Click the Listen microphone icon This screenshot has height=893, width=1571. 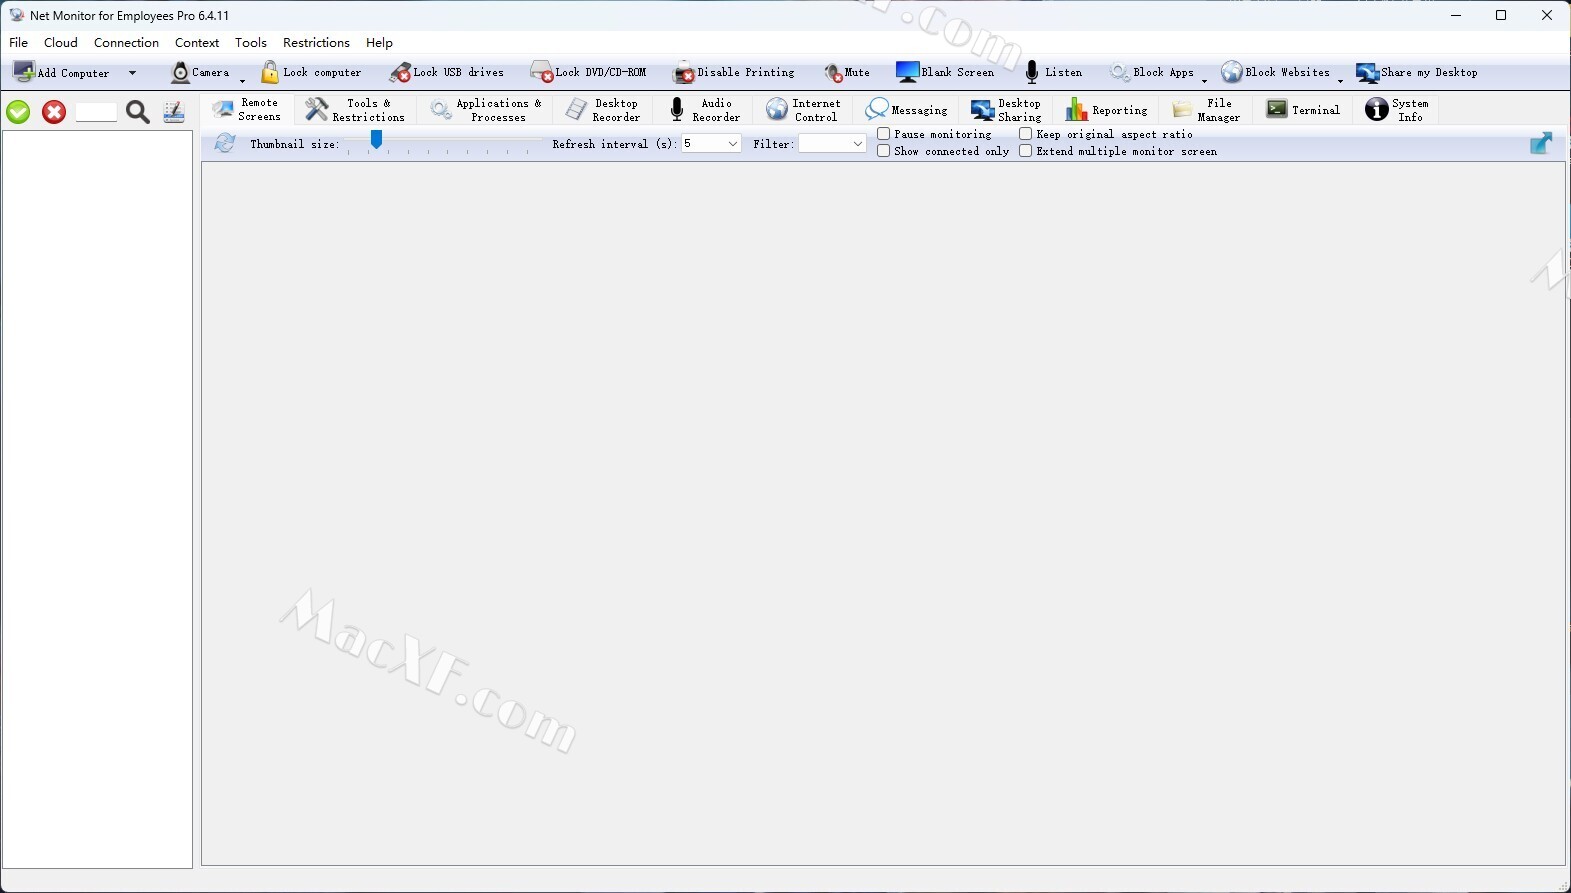click(x=1032, y=73)
